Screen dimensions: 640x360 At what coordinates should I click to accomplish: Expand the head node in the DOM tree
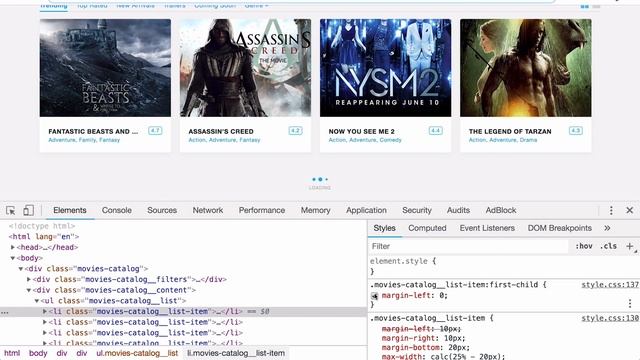click(13, 247)
